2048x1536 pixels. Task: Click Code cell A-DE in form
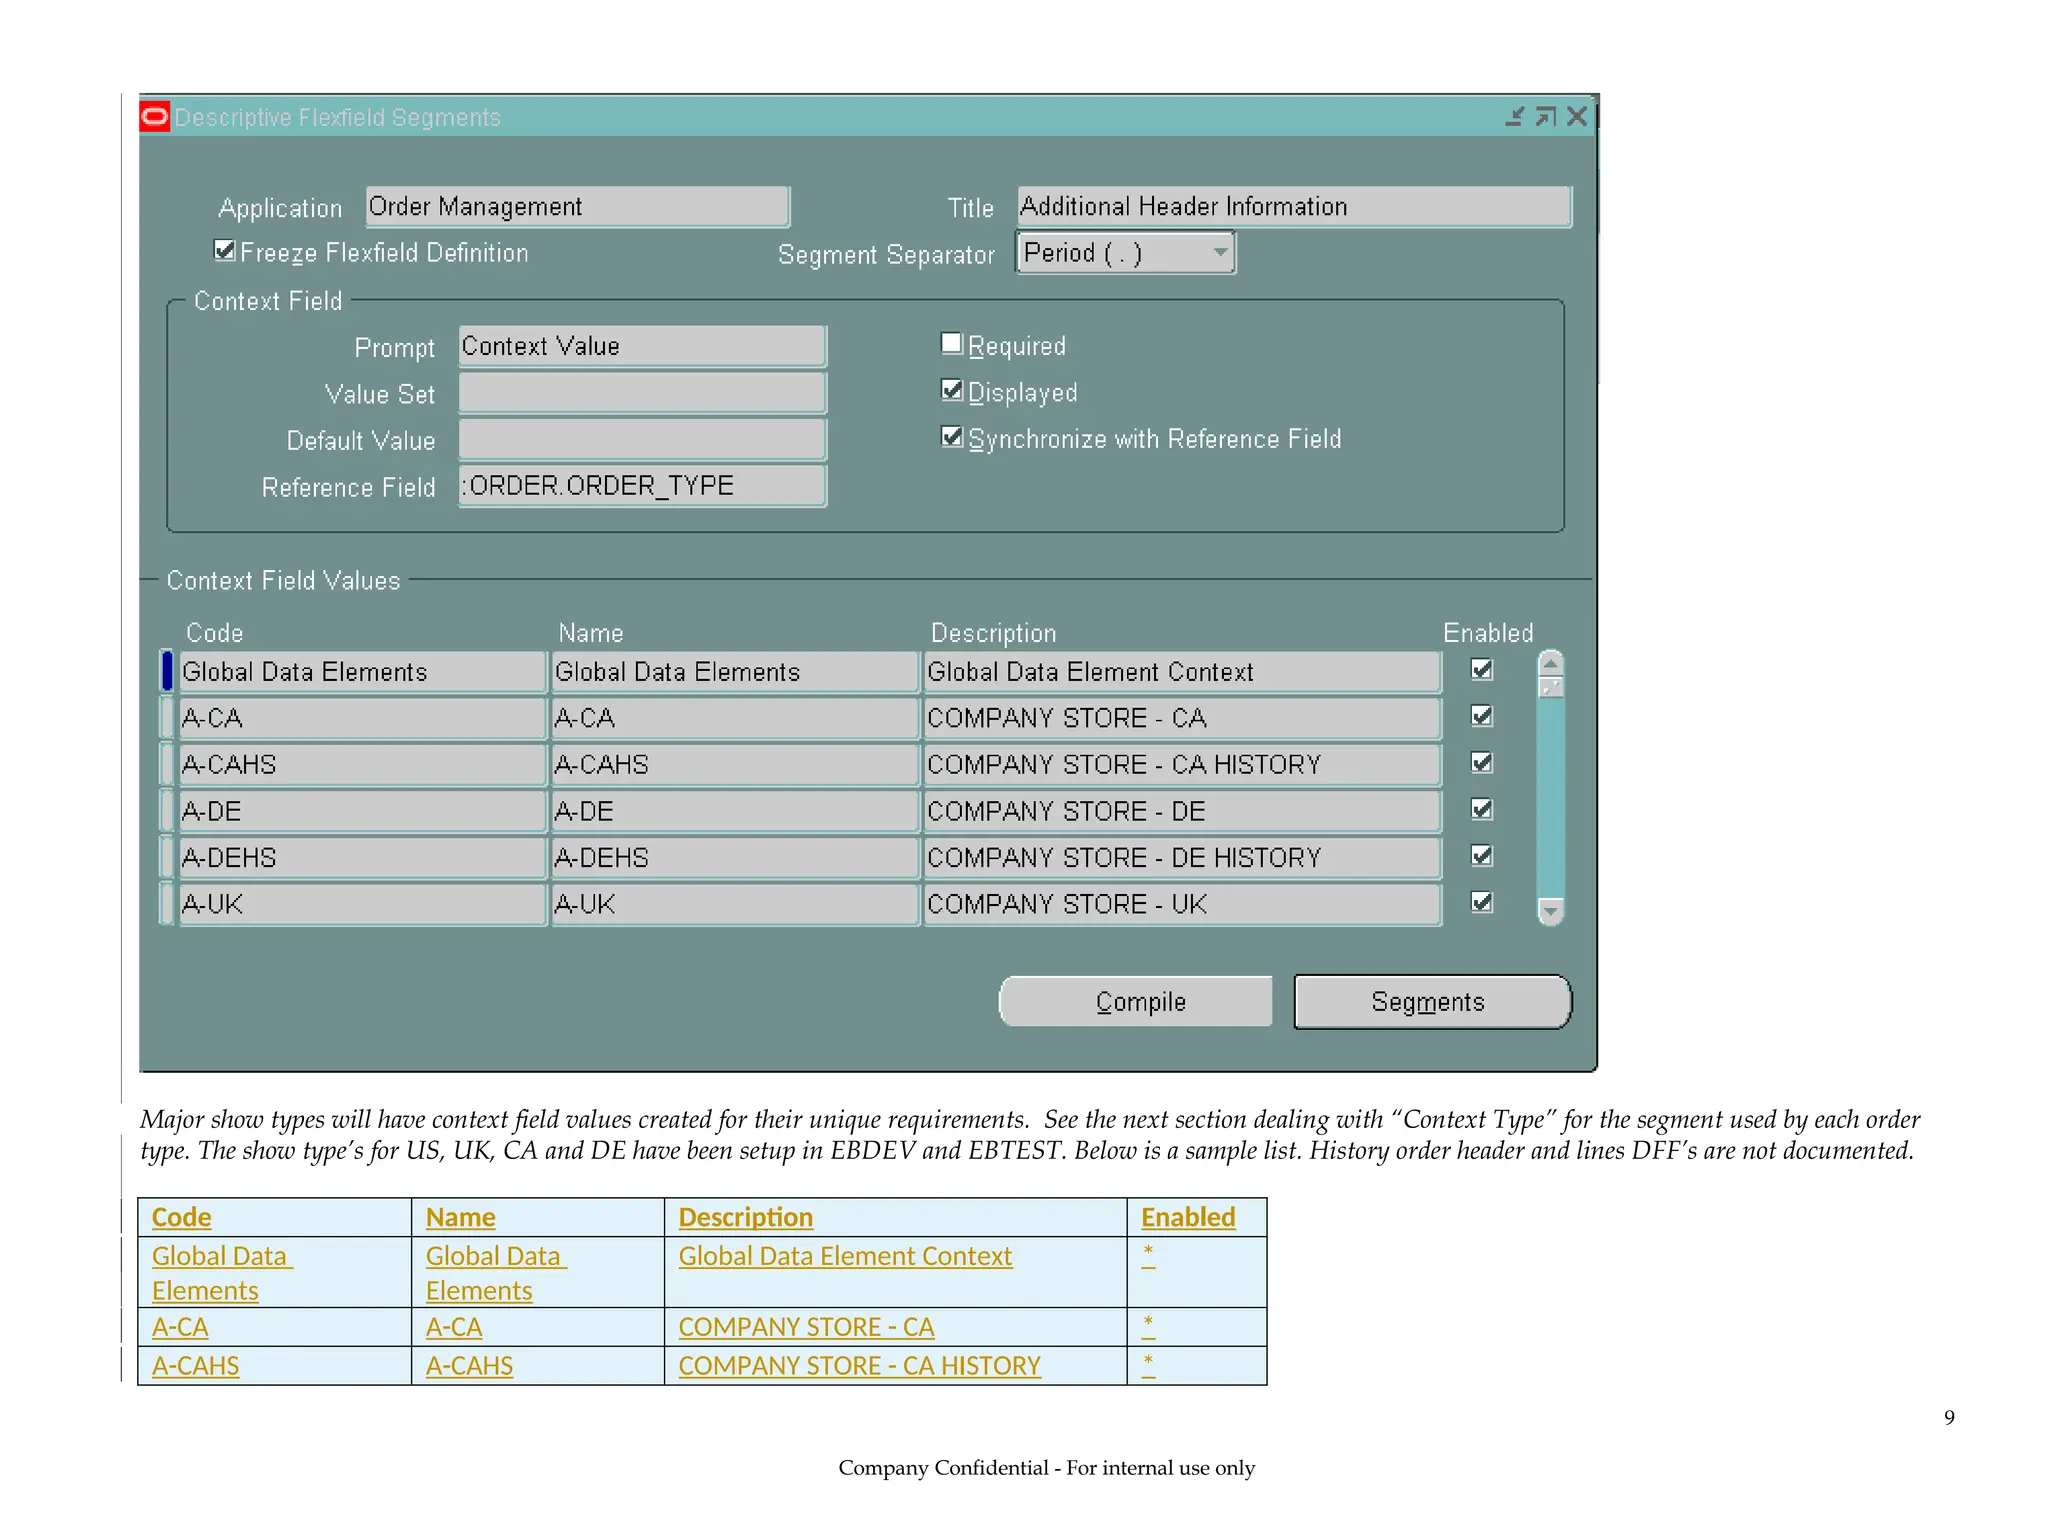(x=362, y=811)
